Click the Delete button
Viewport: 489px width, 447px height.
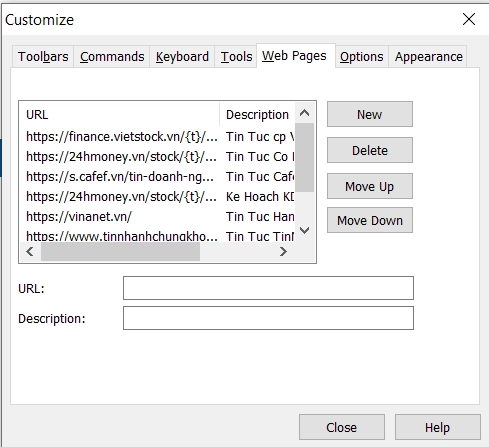[x=370, y=150]
